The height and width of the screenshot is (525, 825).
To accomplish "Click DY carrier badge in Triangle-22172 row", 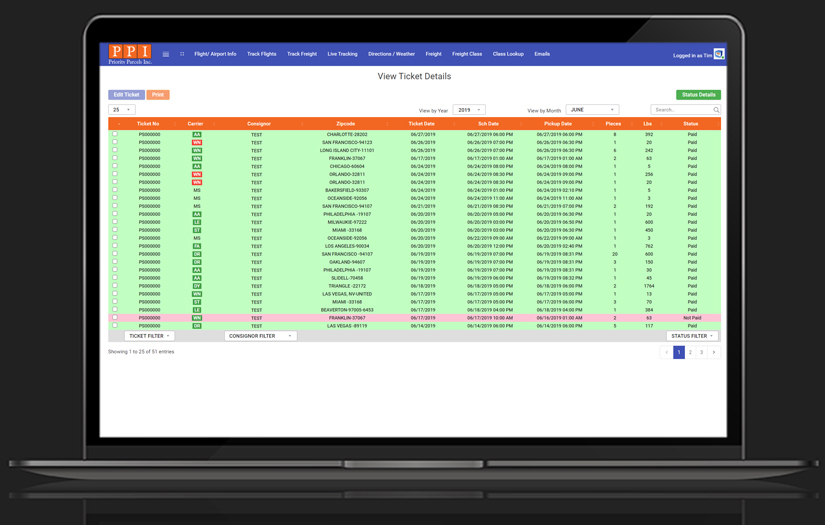I will pos(197,286).
